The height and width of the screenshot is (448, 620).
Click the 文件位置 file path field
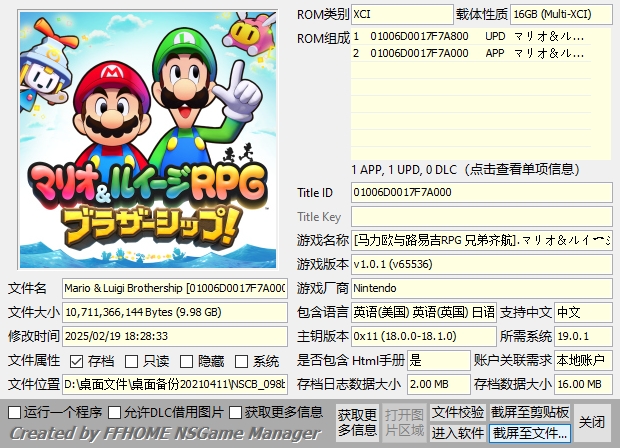click(x=174, y=384)
